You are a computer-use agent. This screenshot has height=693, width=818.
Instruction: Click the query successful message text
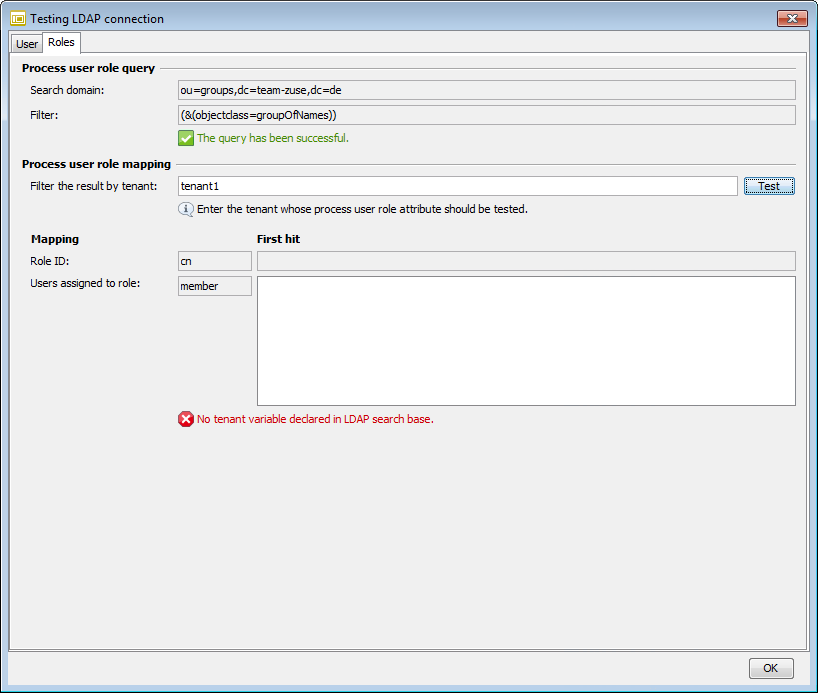[272, 139]
